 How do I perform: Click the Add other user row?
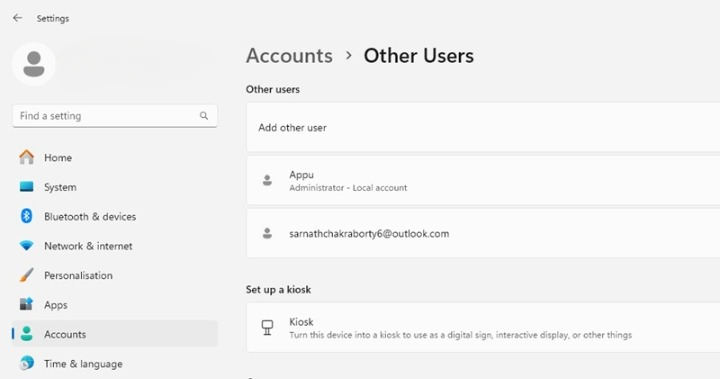(x=483, y=127)
